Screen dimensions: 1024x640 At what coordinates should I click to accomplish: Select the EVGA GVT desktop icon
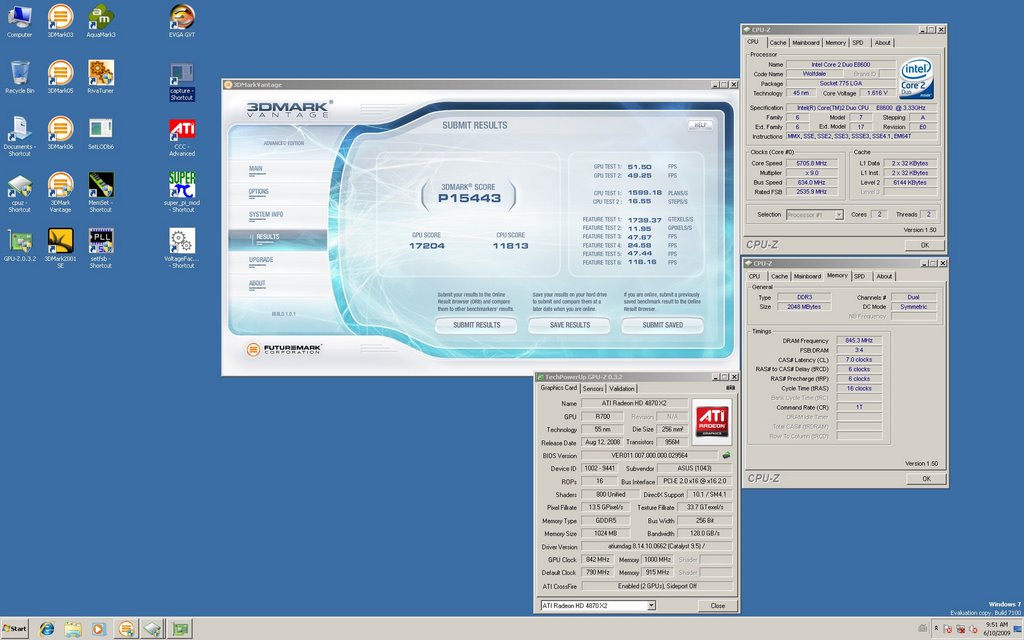[x=182, y=20]
